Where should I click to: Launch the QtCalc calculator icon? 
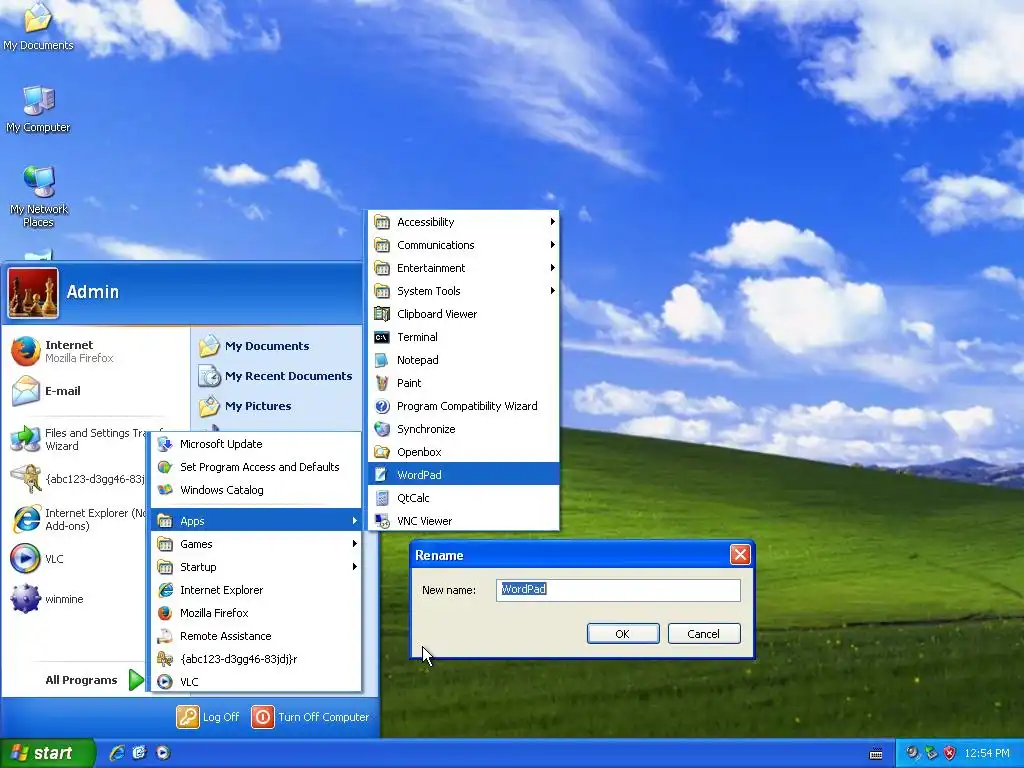382,498
